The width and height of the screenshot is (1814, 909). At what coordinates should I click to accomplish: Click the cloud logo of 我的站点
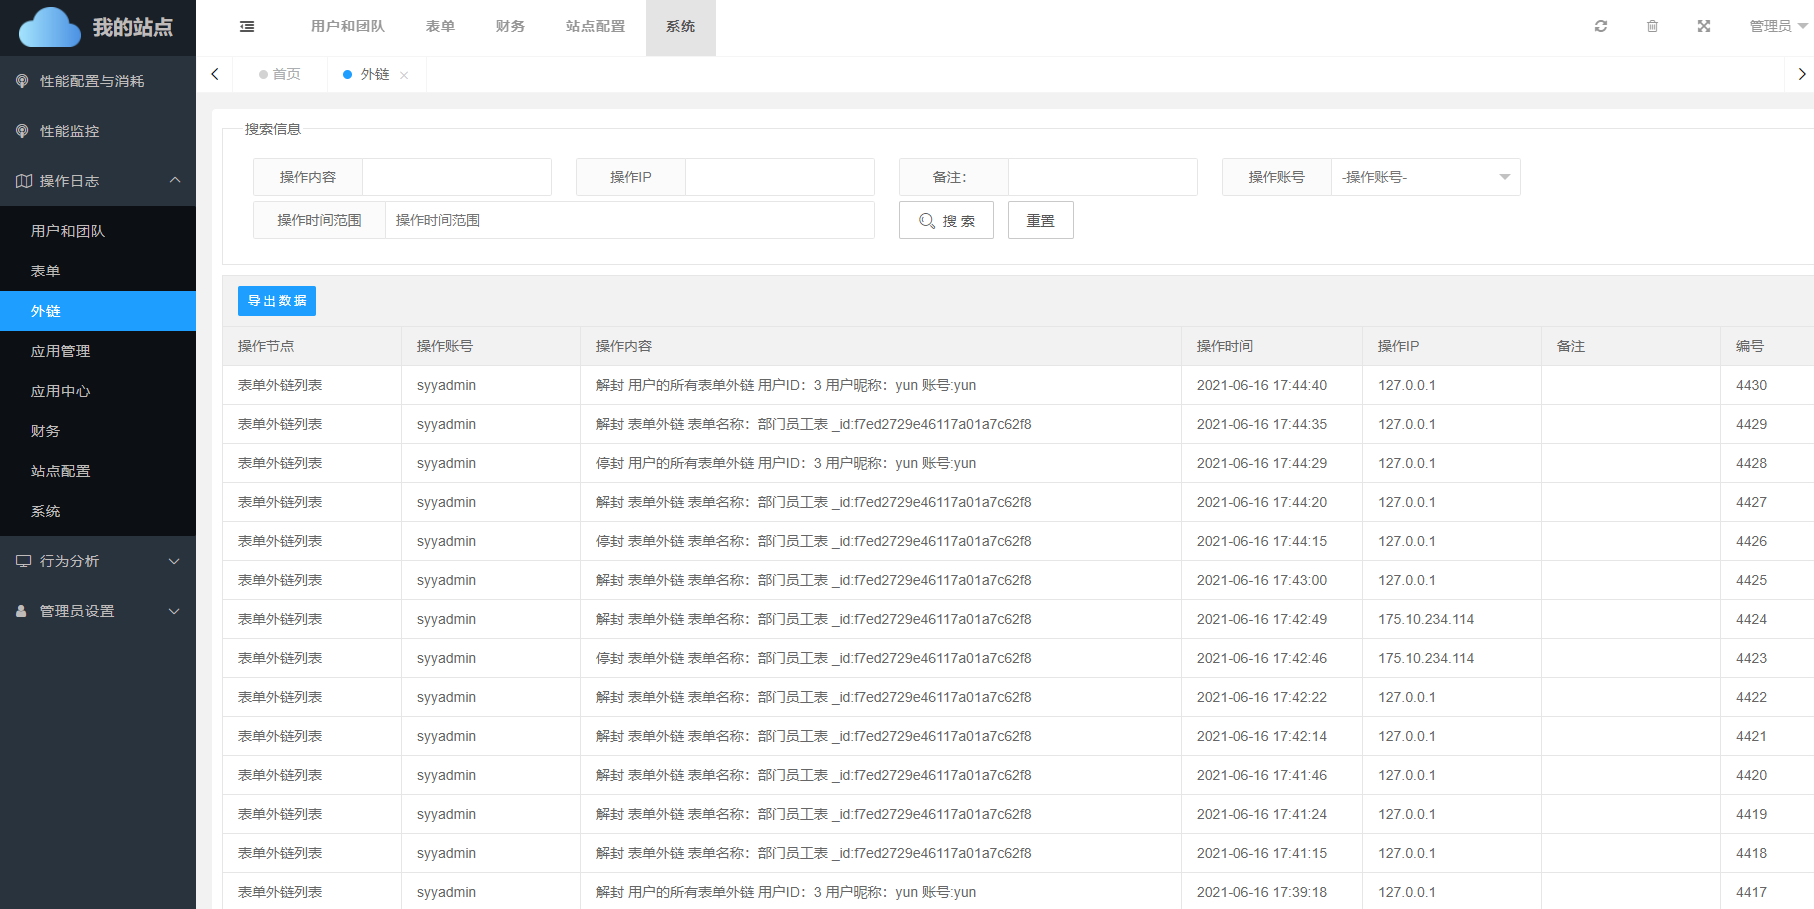pos(50,27)
